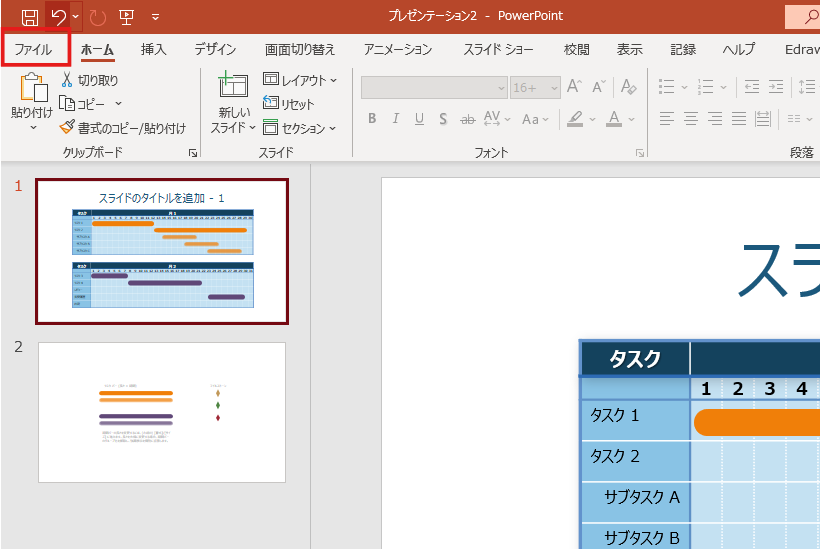Increase font size icon
820x549 pixels.
(x=575, y=87)
